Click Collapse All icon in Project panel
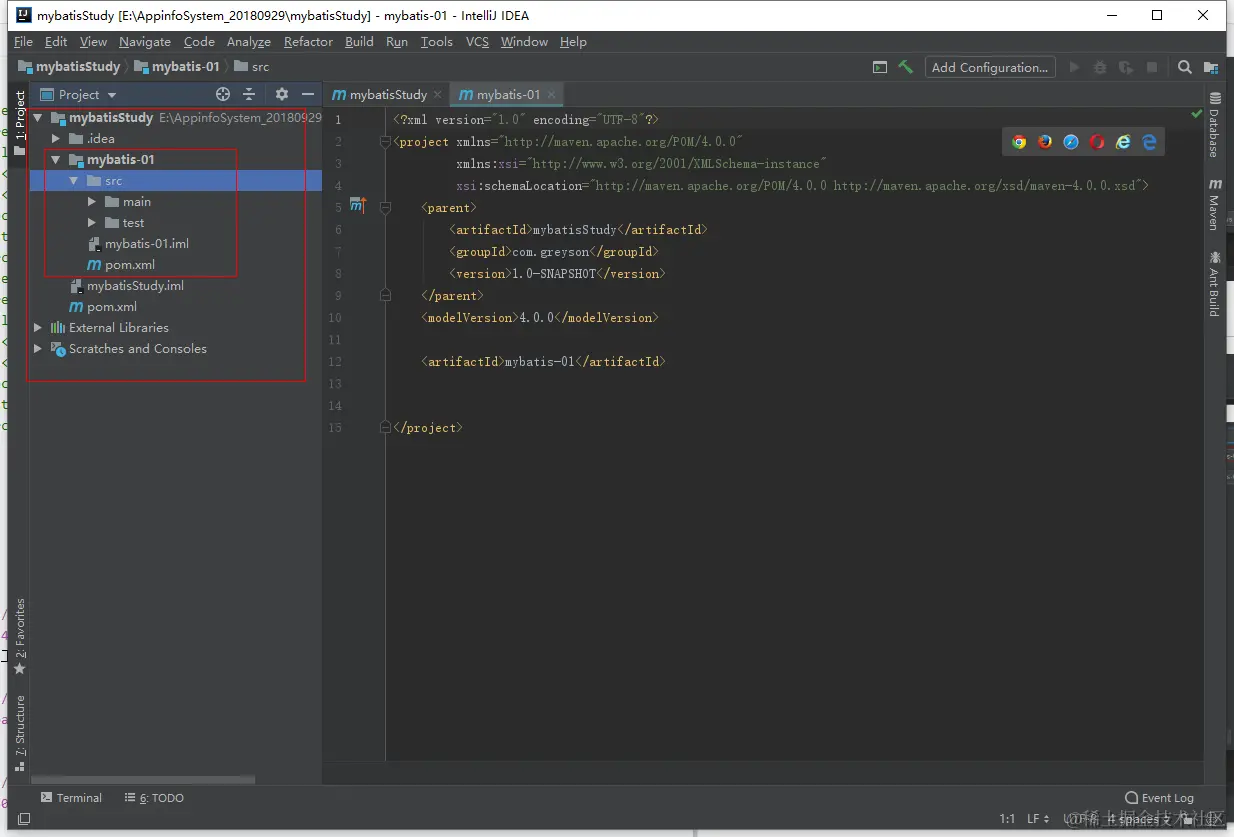1234x837 pixels. pyautogui.click(x=249, y=94)
